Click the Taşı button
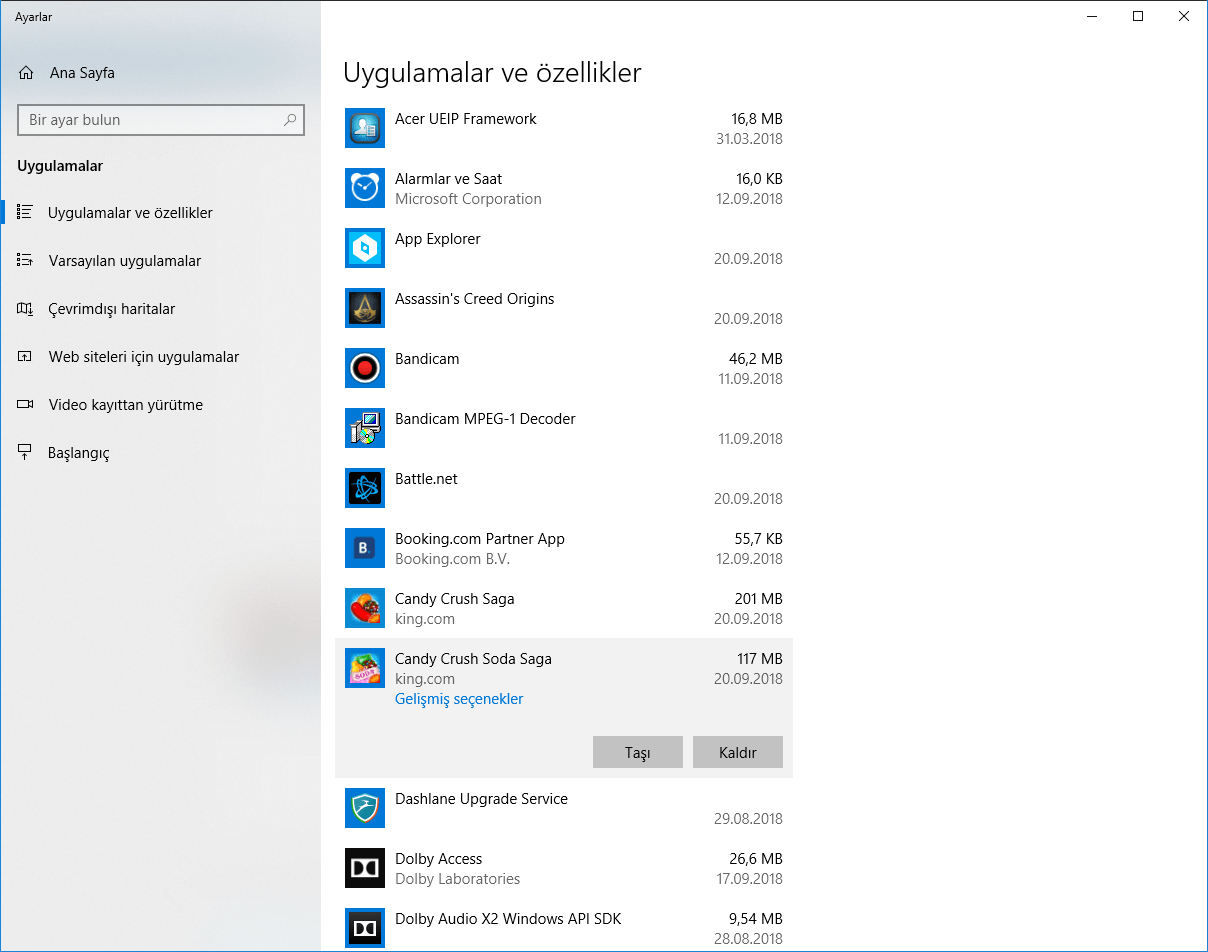This screenshot has height=952, width=1208. pyautogui.click(x=638, y=752)
